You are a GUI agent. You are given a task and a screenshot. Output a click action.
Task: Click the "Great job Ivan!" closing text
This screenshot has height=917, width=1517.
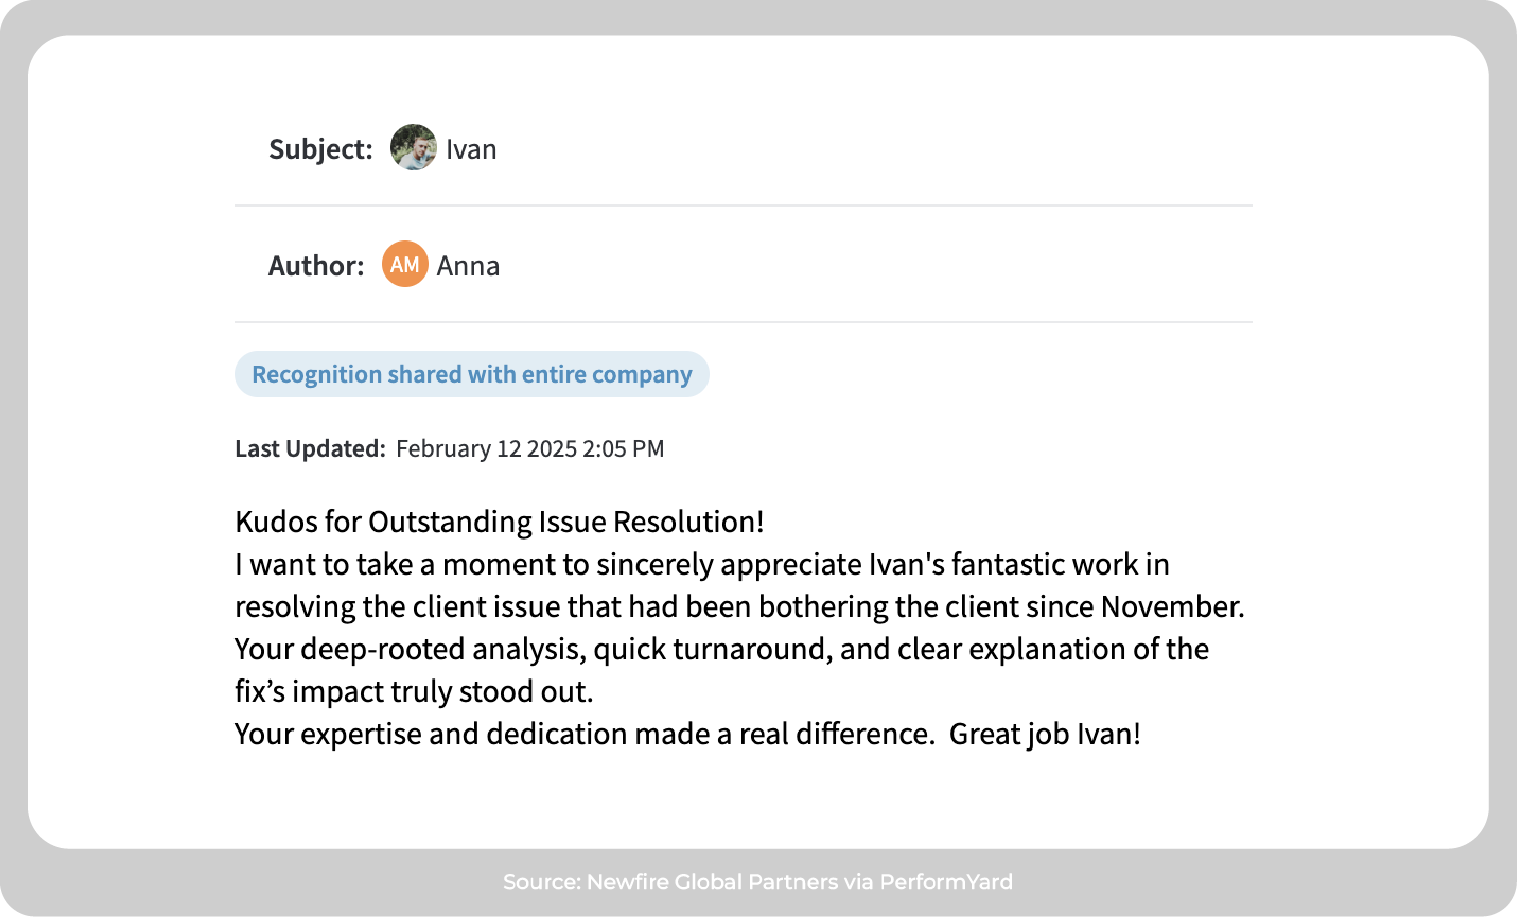[x=1044, y=734]
